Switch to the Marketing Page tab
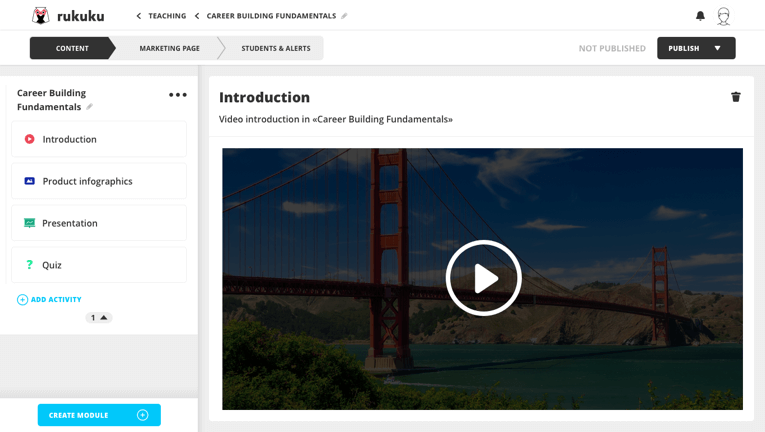 [169, 48]
